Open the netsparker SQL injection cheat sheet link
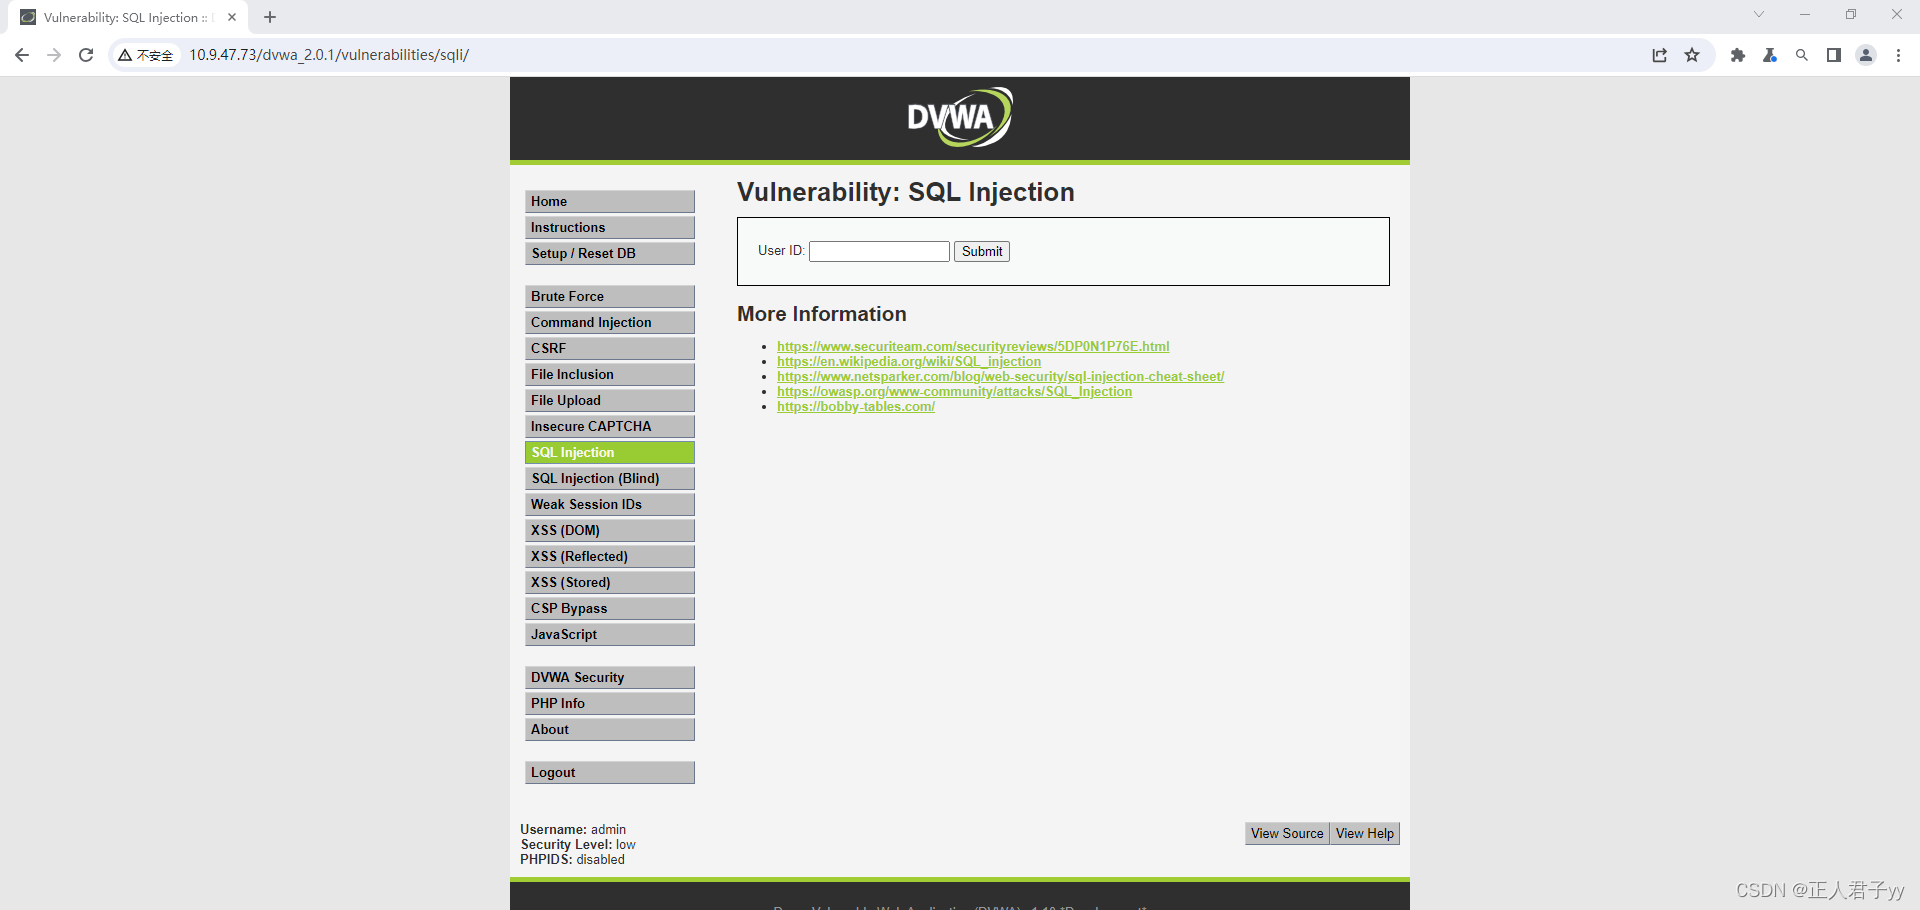1920x910 pixels. coord(1000,376)
